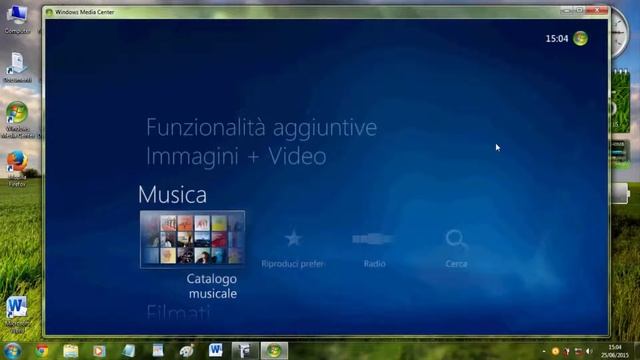Click the green Media Center logo by the clock
This screenshot has height=360, width=640.
(580, 38)
